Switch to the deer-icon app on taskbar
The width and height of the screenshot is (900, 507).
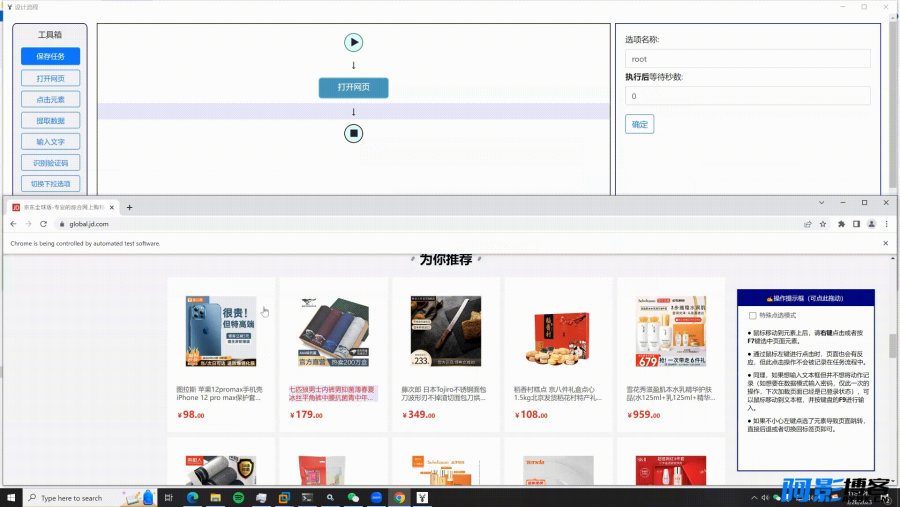click(x=422, y=498)
